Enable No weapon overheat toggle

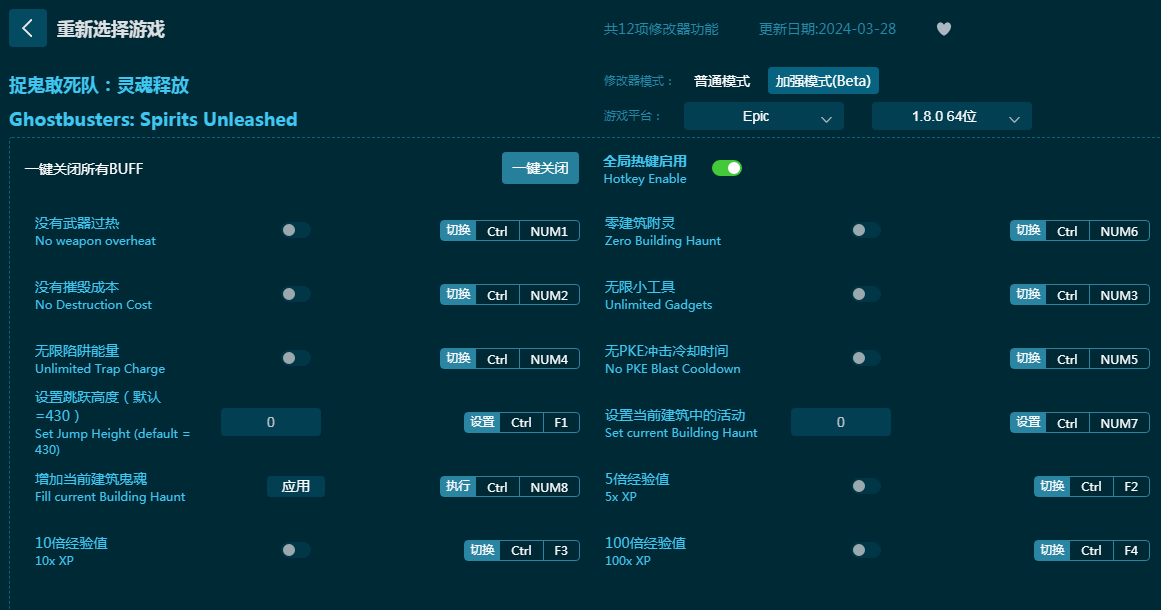coord(295,230)
